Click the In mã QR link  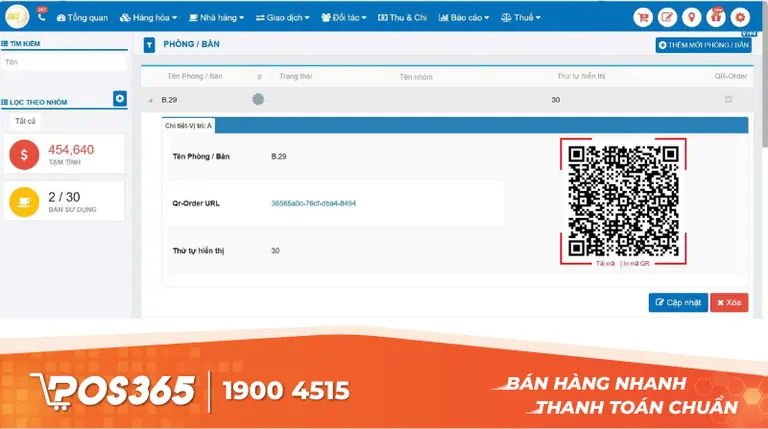(636, 263)
